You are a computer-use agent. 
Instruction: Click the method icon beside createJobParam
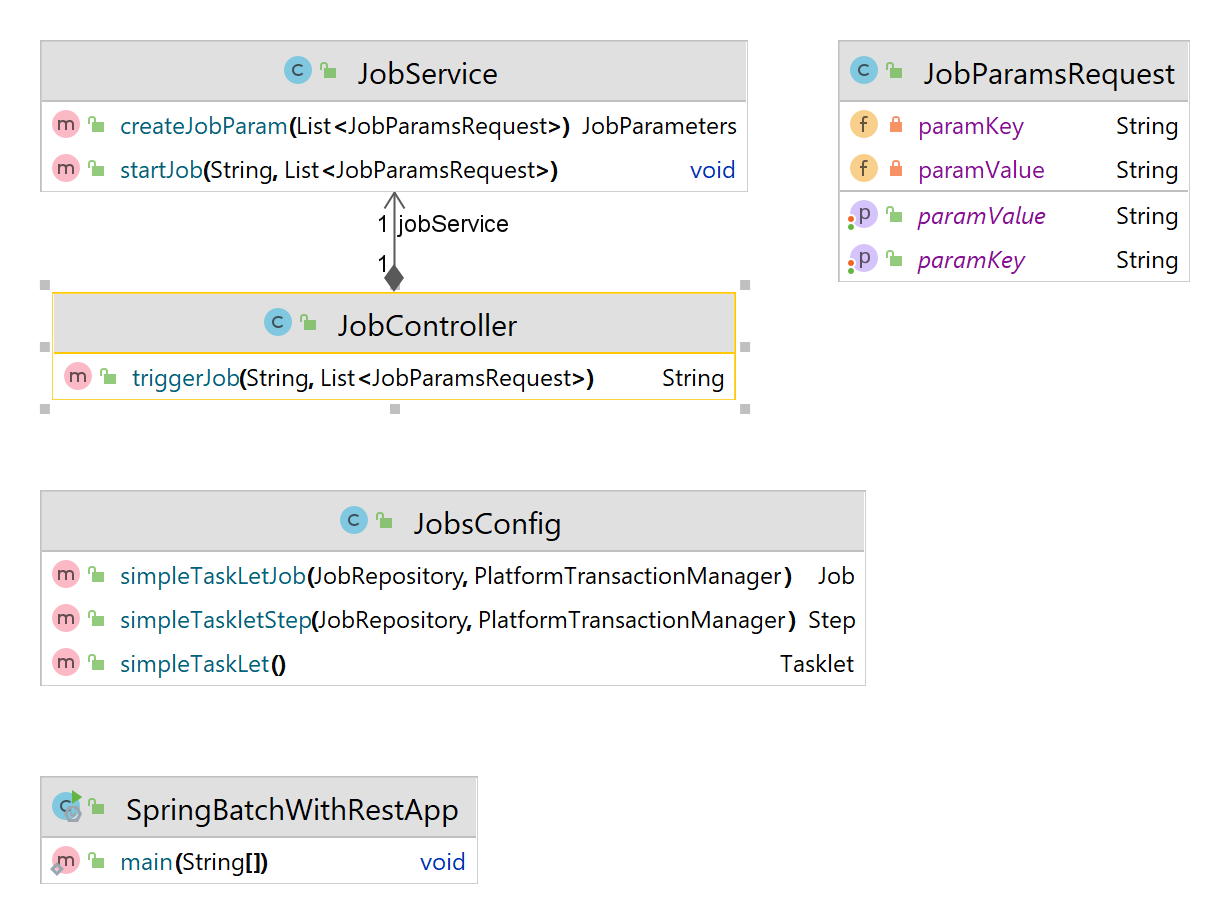coord(65,125)
